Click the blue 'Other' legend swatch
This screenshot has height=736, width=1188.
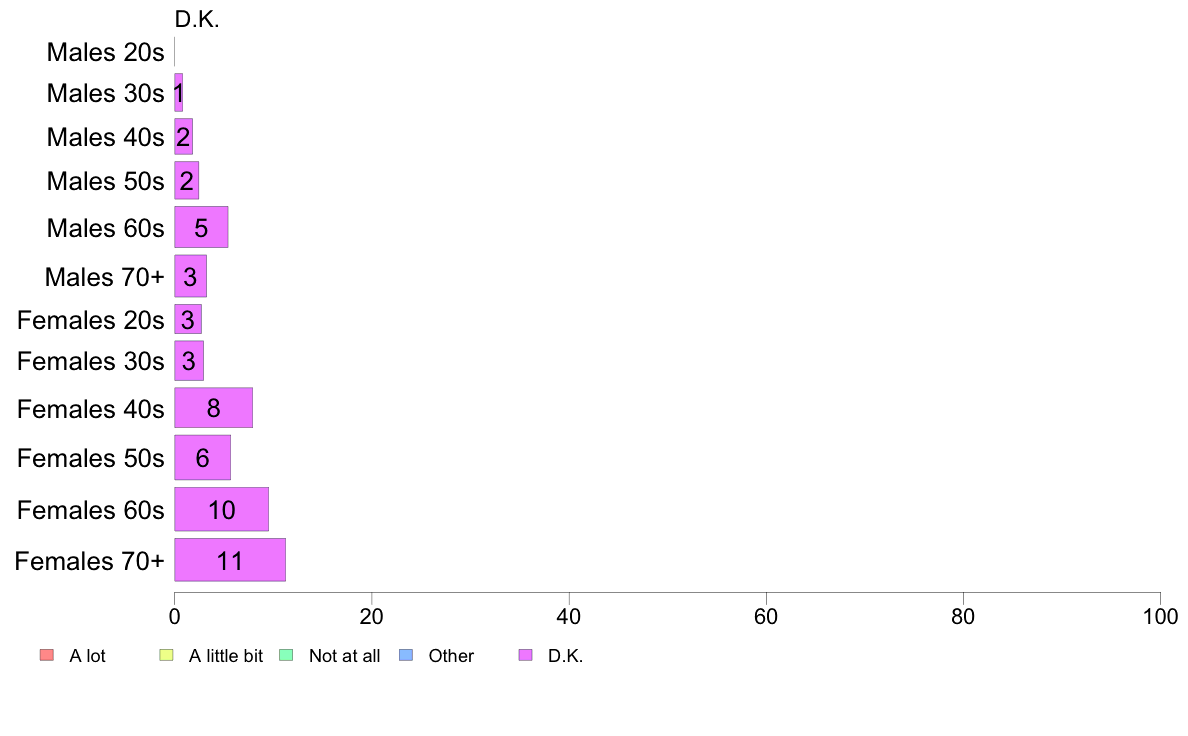click(406, 655)
